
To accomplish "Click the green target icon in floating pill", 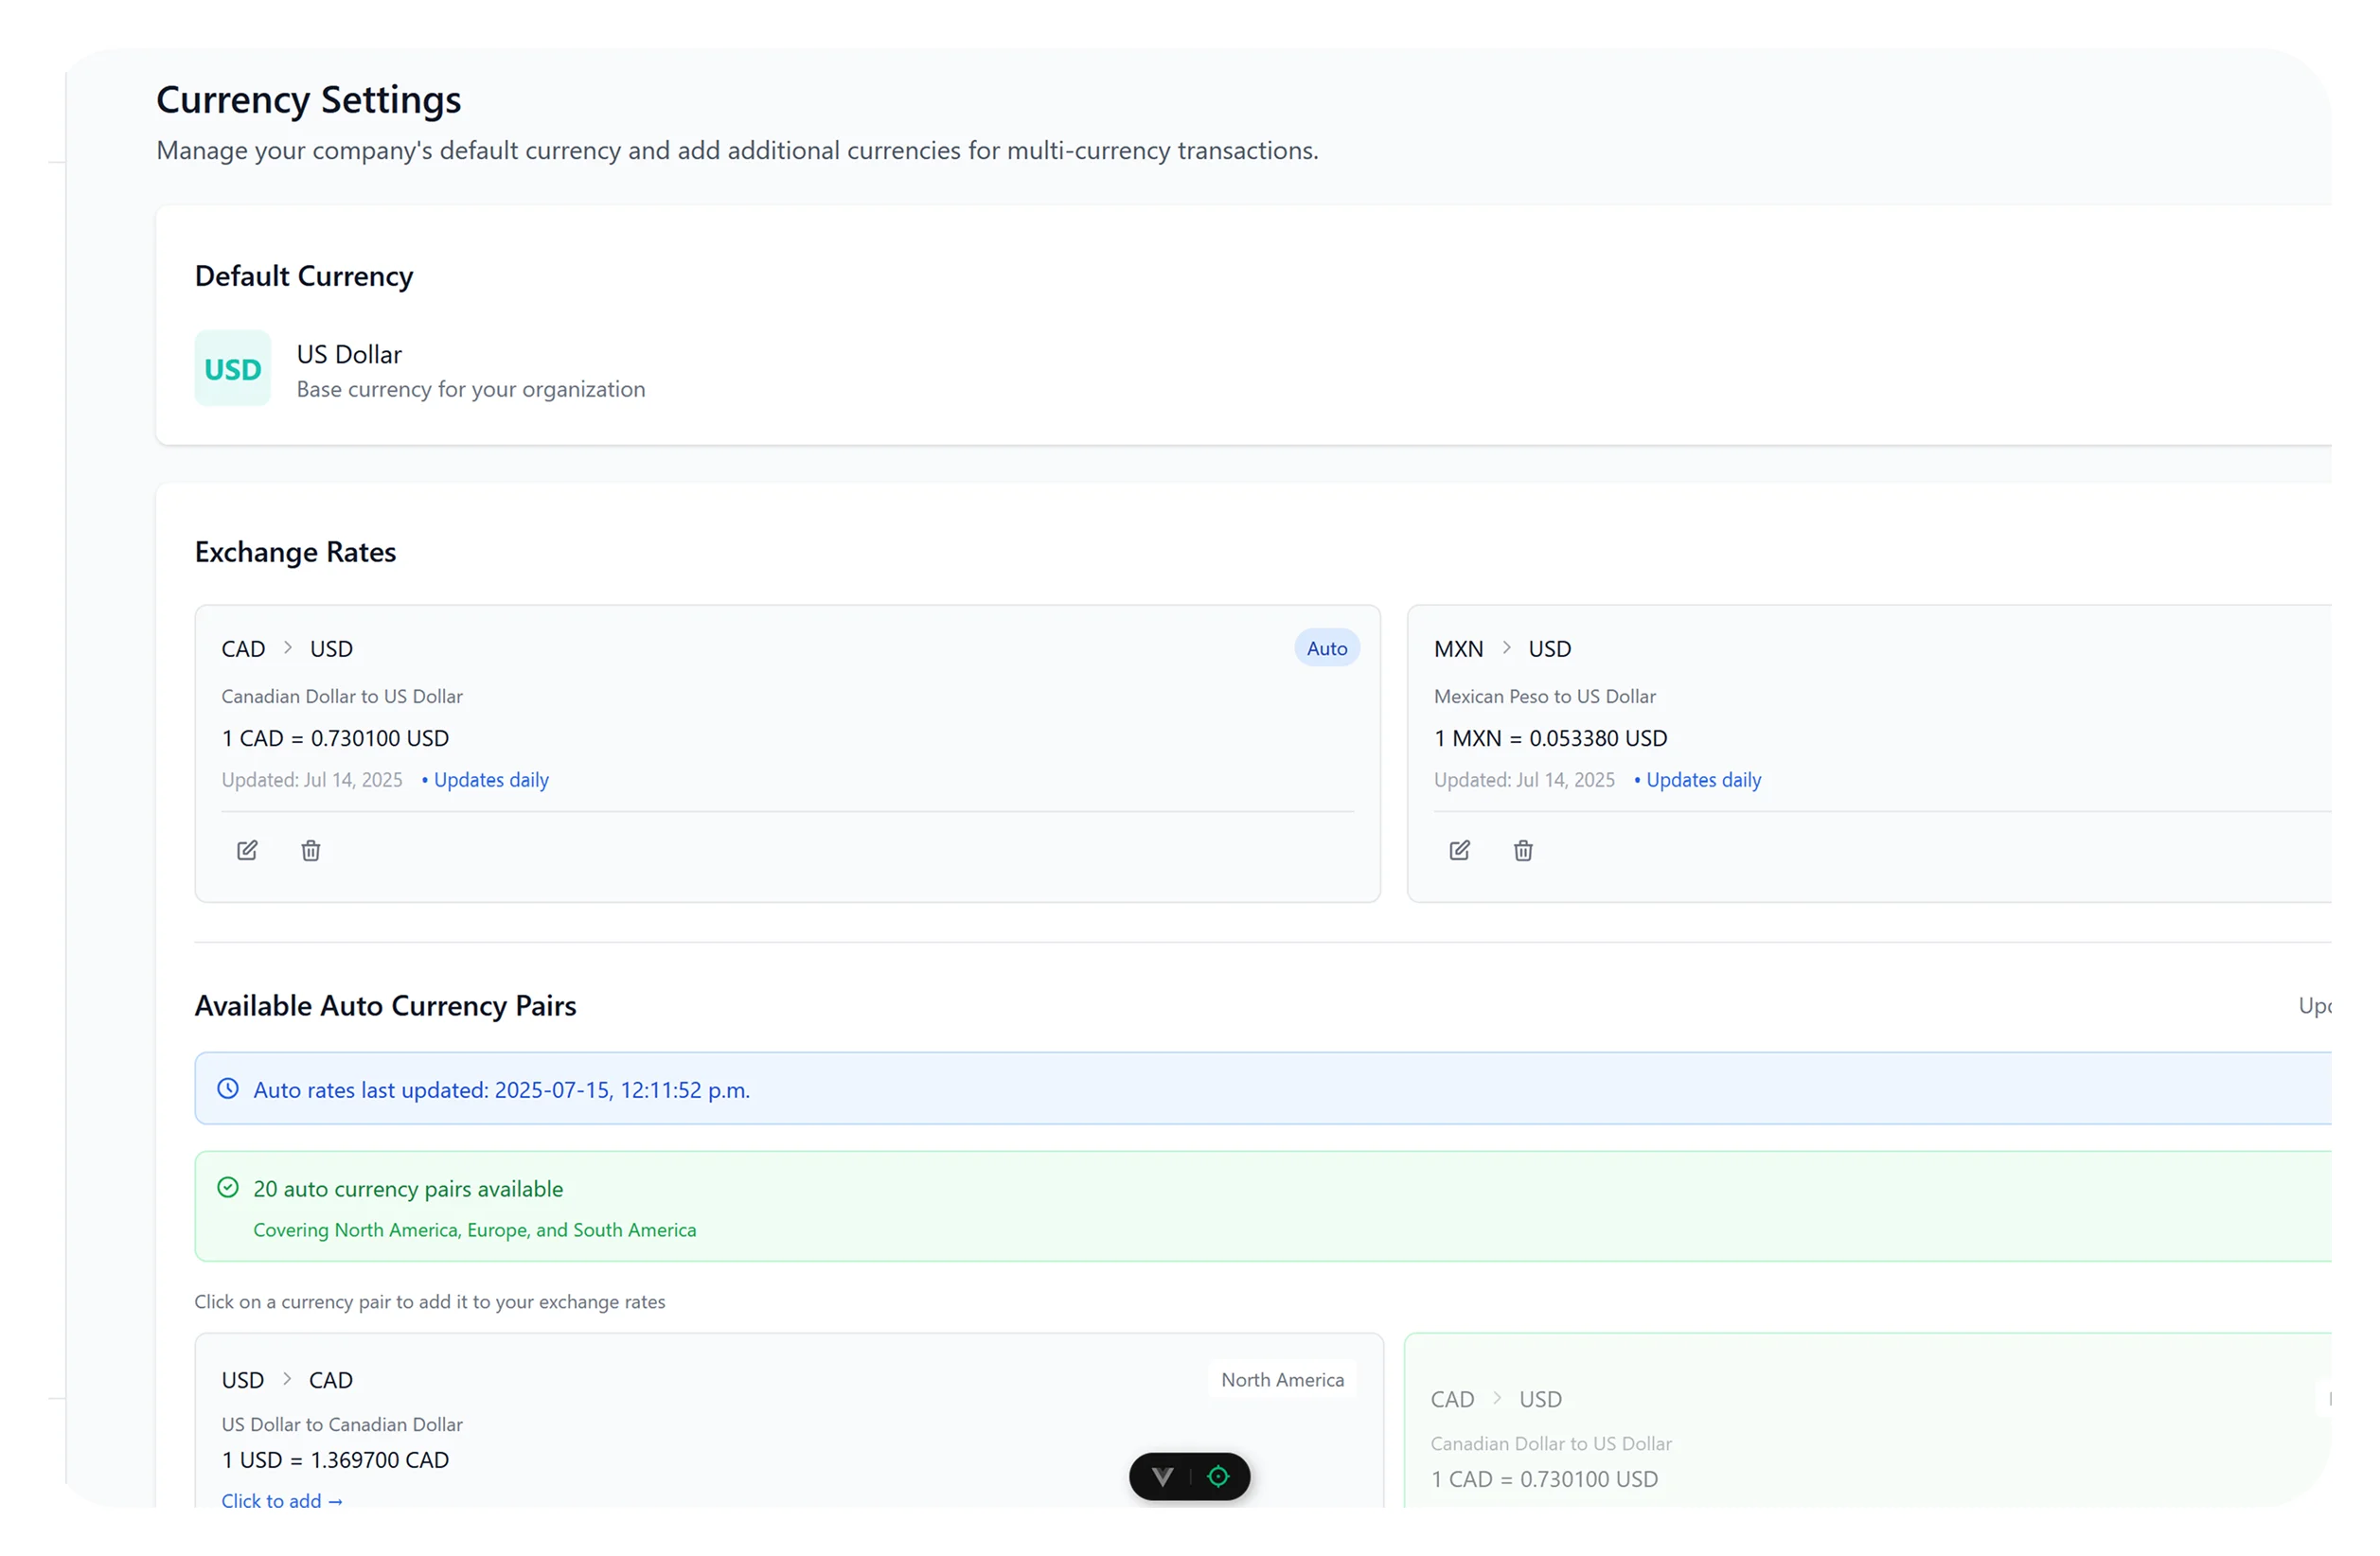I will [1218, 1476].
